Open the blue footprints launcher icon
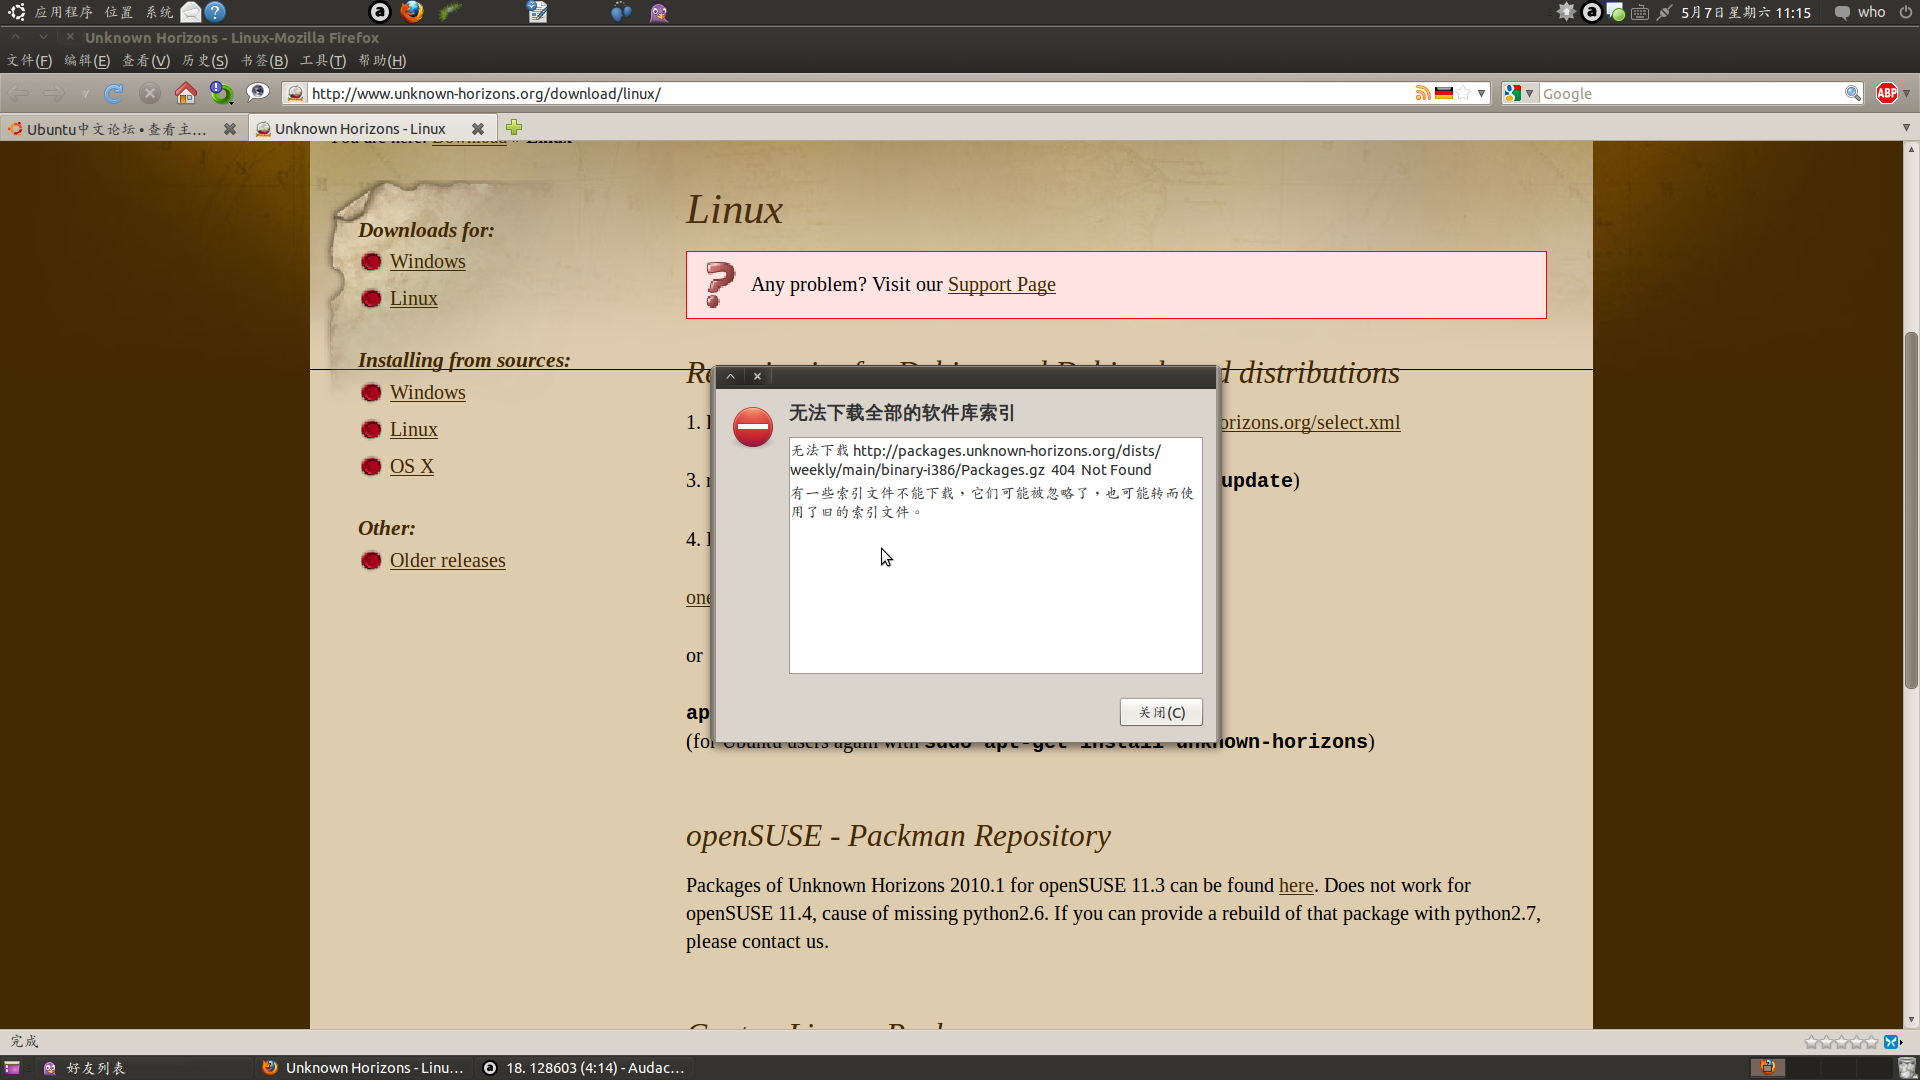Viewport: 1920px width, 1080px height. pyautogui.click(x=621, y=12)
